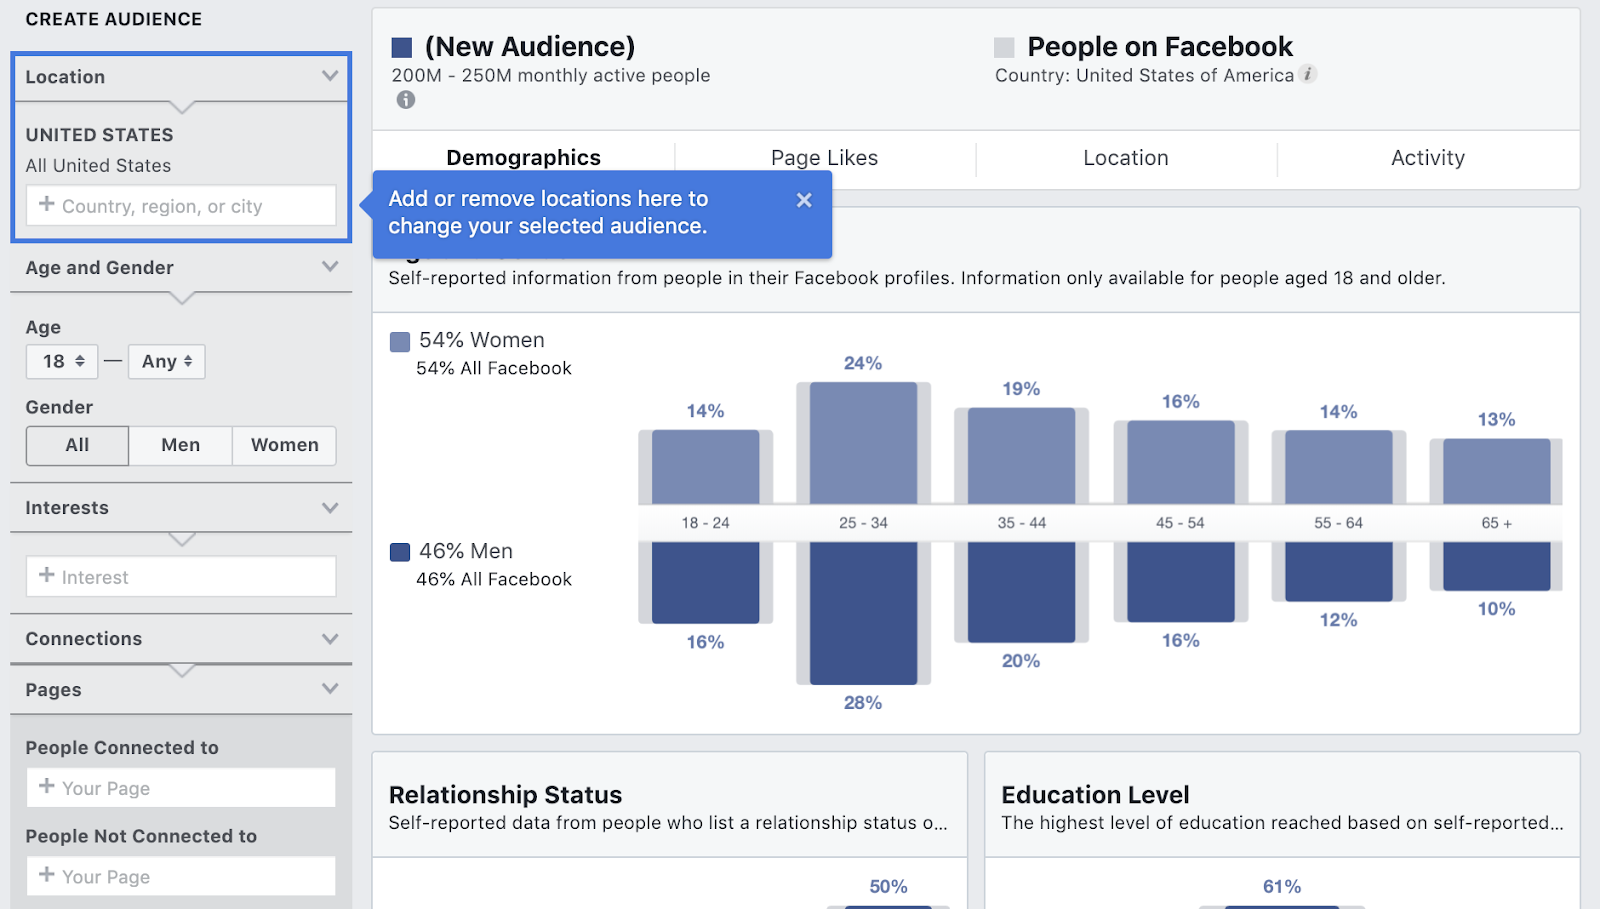
Task: Click the plus icon in the location field
Action: coord(46,204)
